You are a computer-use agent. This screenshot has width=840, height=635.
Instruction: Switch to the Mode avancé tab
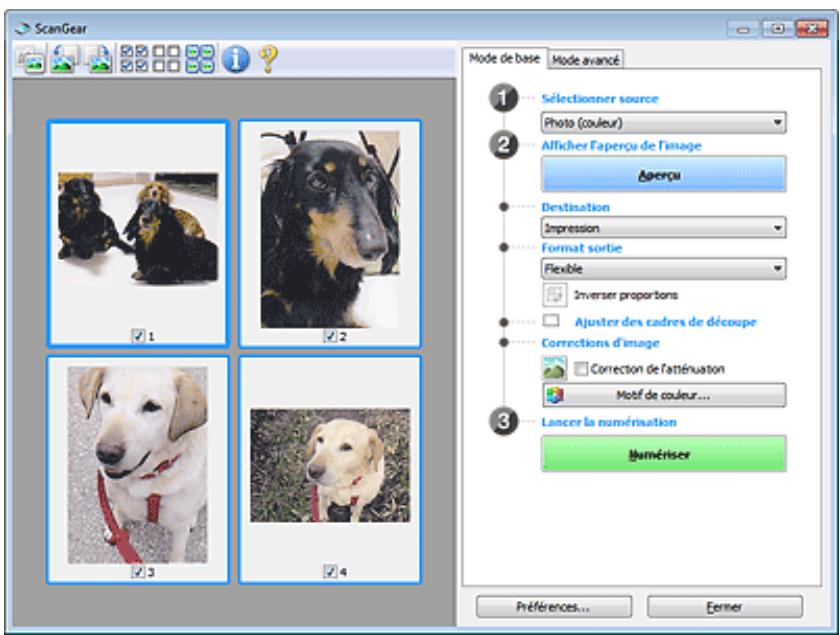coord(586,59)
